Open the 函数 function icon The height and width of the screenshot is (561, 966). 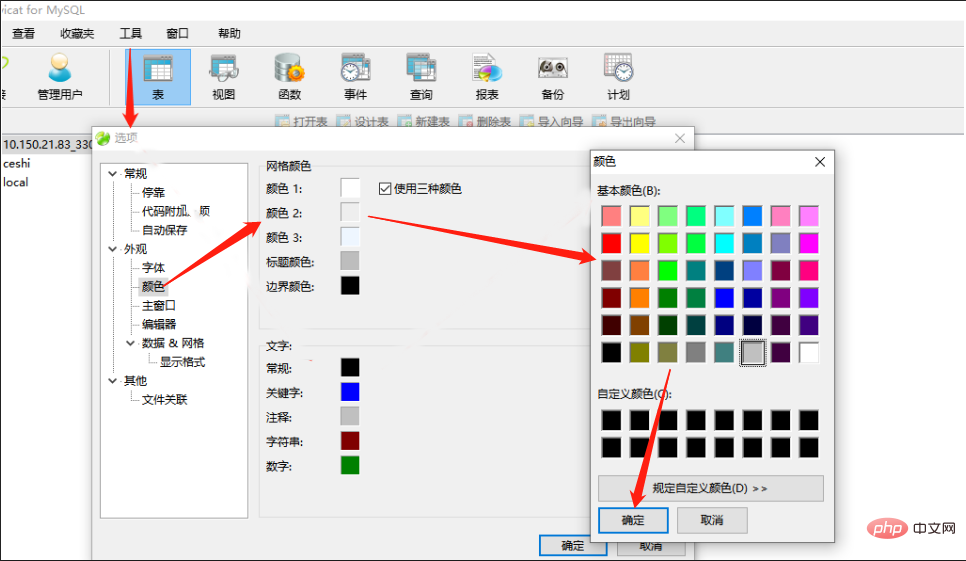coord(290,77)
